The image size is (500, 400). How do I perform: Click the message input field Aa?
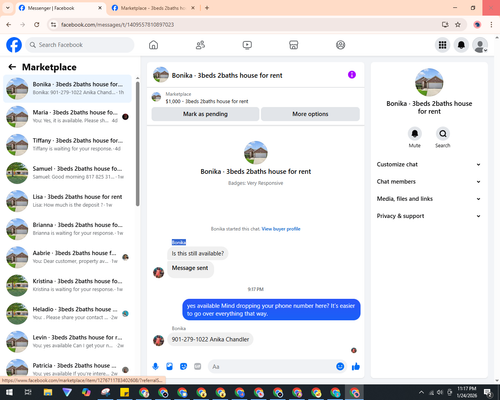[x=272, y=367]
